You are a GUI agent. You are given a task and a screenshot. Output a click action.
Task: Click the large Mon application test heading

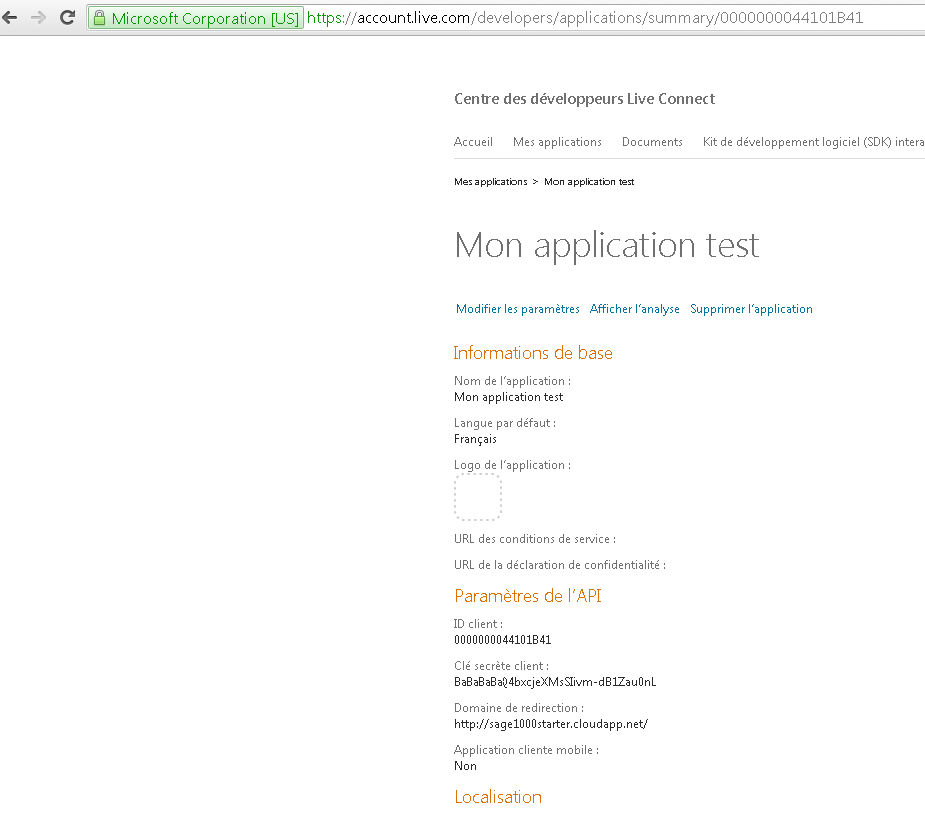click(606, 245)
